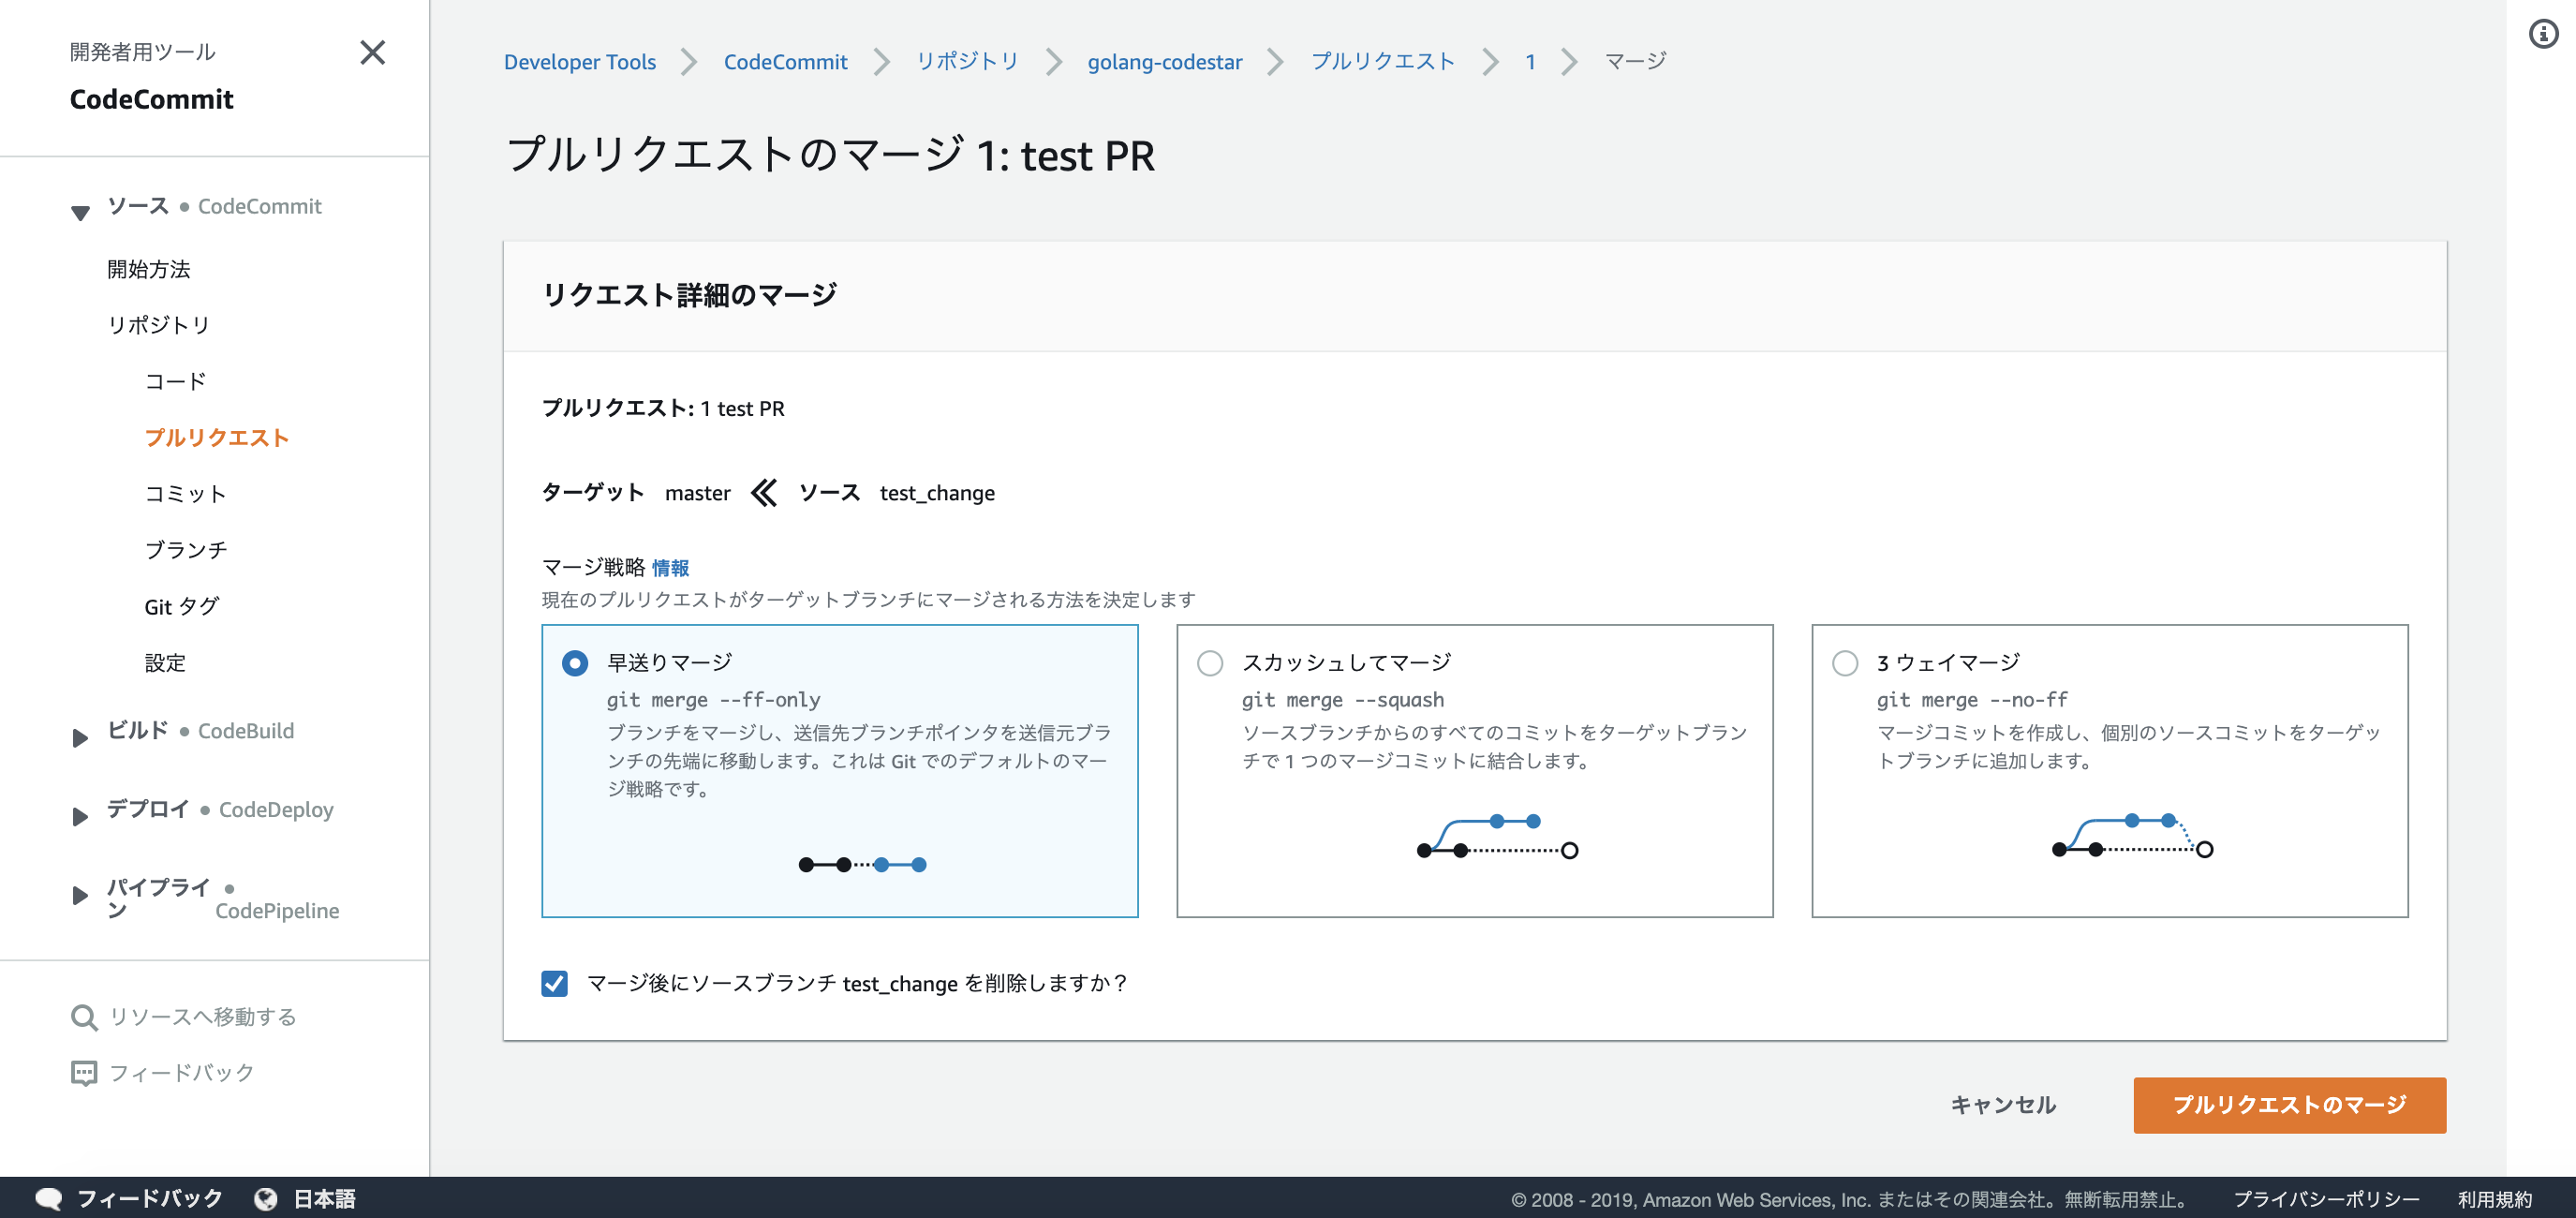
Task: Select the 3 ウェイマージ radio option
Action: click(x=1844, y=663)
